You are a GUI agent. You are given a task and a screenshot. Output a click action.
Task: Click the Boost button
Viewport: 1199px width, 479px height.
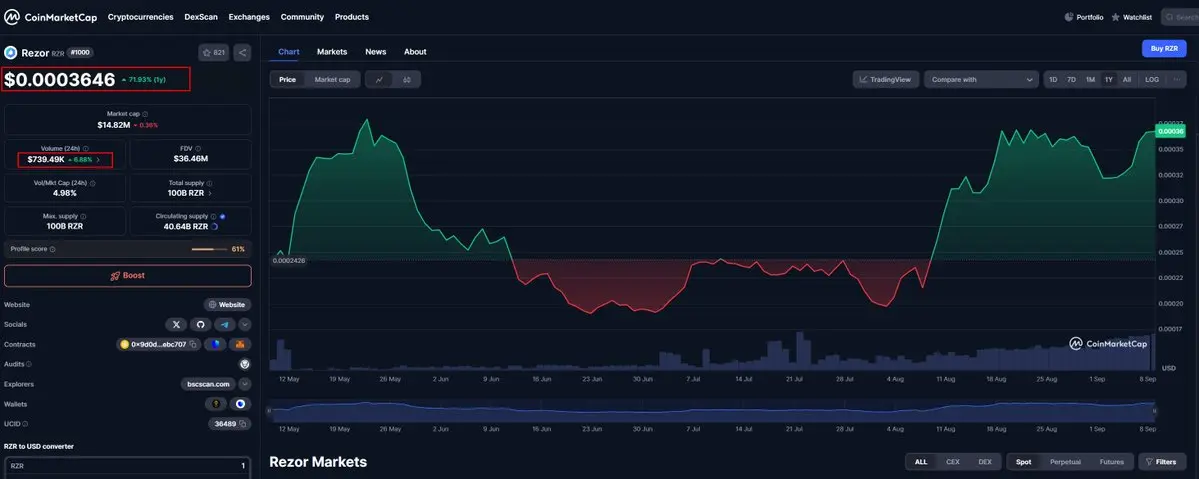point(128,275)
